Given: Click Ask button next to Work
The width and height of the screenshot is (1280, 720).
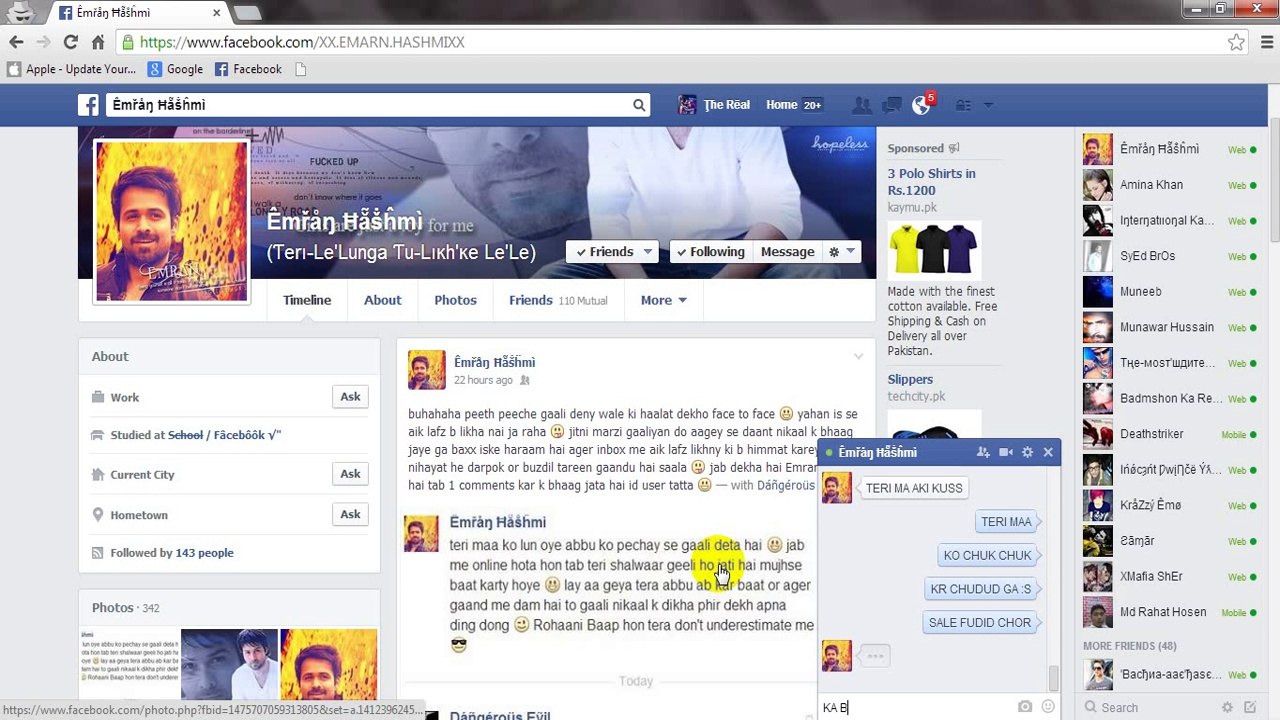Looking at the screenshot, I should coord(350,397).
